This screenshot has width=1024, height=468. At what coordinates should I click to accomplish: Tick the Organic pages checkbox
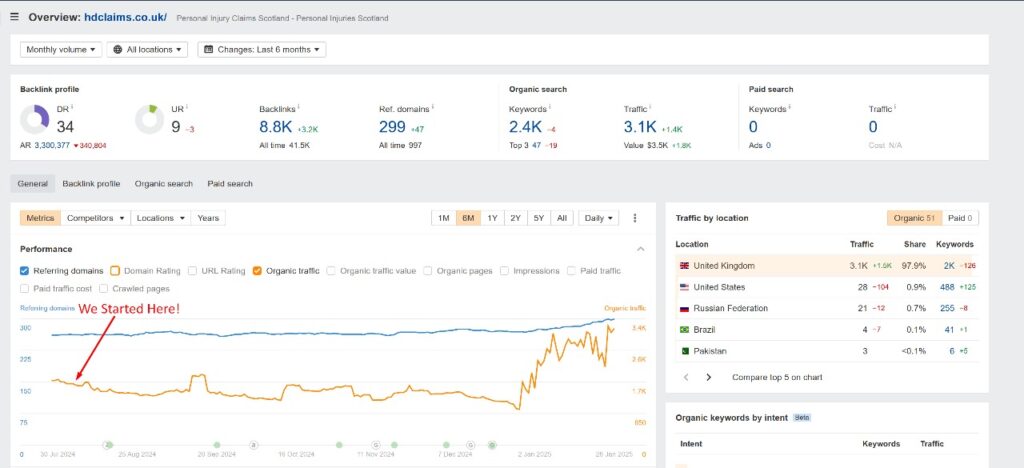pyautogui.click(x=429, y=270)
